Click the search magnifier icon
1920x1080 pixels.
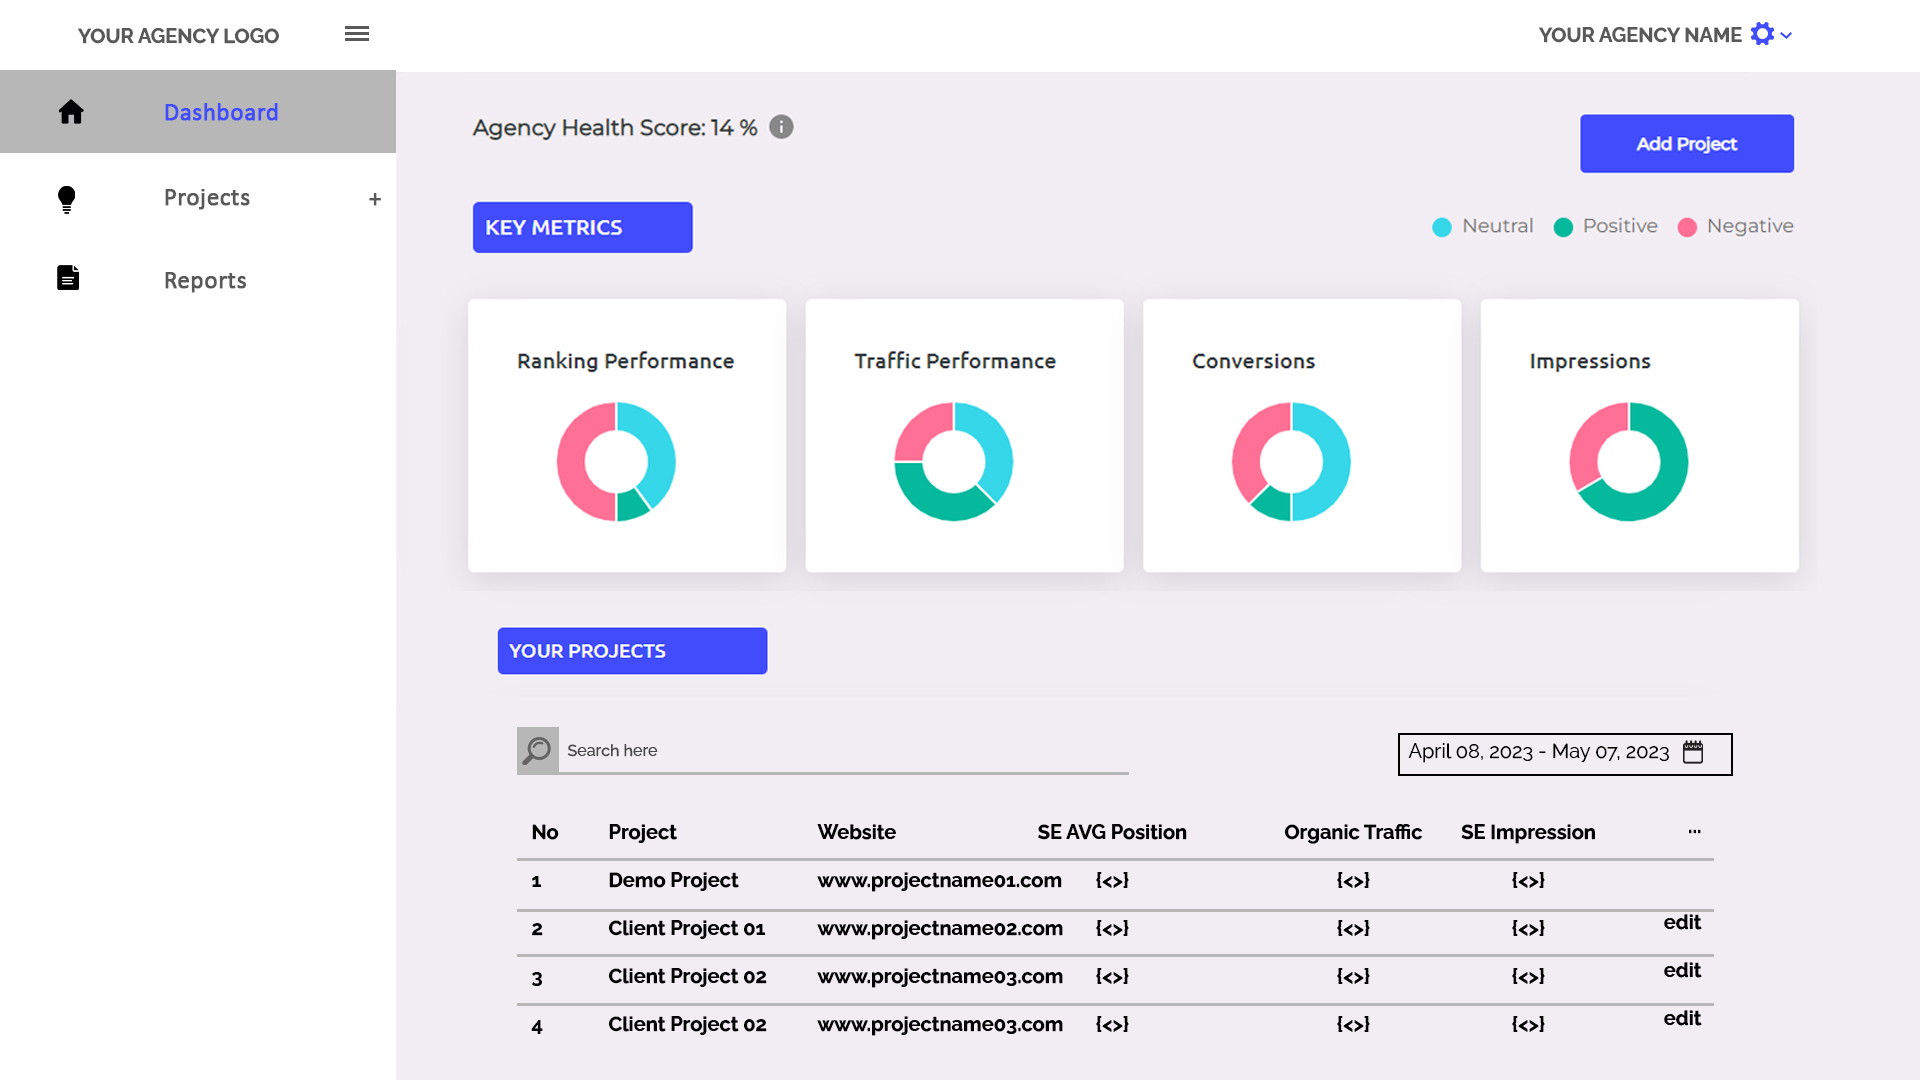point(537,750)
